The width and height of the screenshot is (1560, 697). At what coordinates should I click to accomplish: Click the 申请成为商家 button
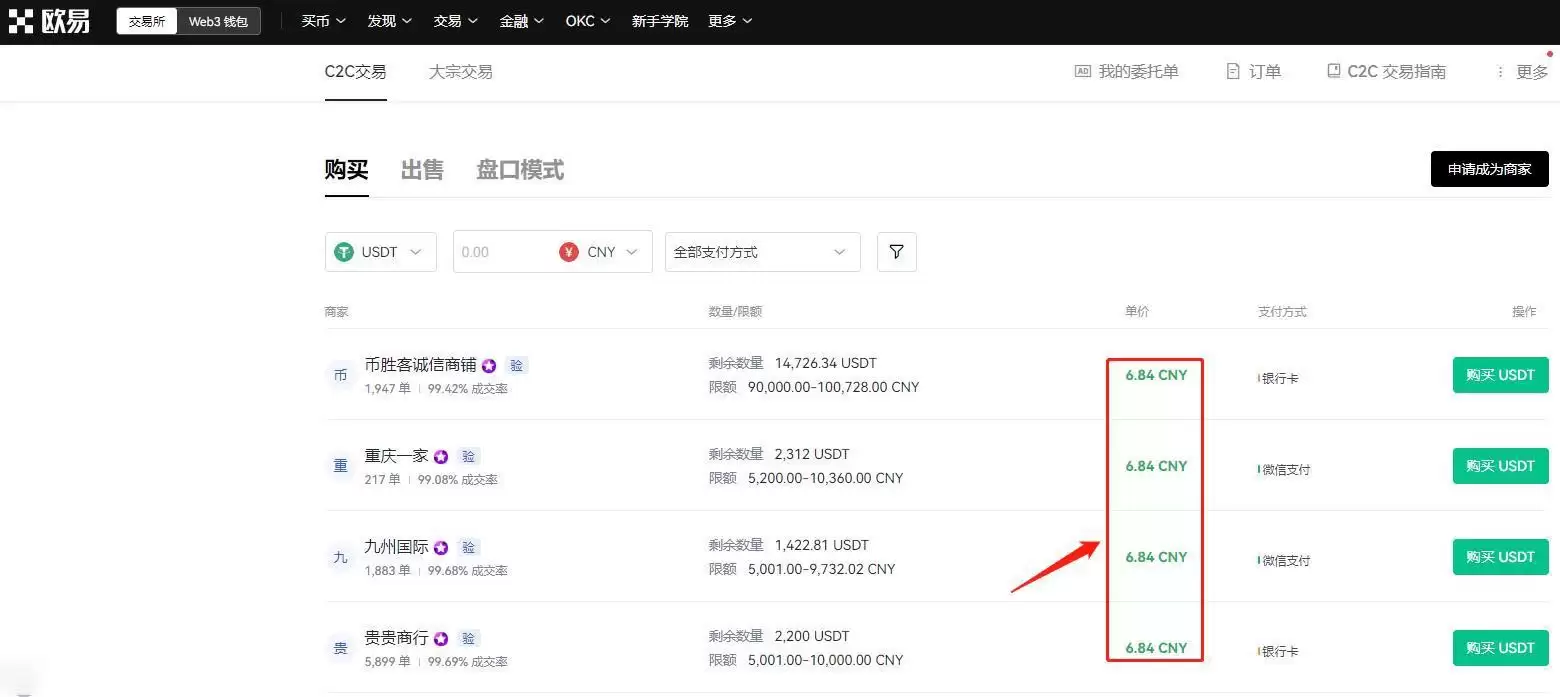pos(1489,168)
